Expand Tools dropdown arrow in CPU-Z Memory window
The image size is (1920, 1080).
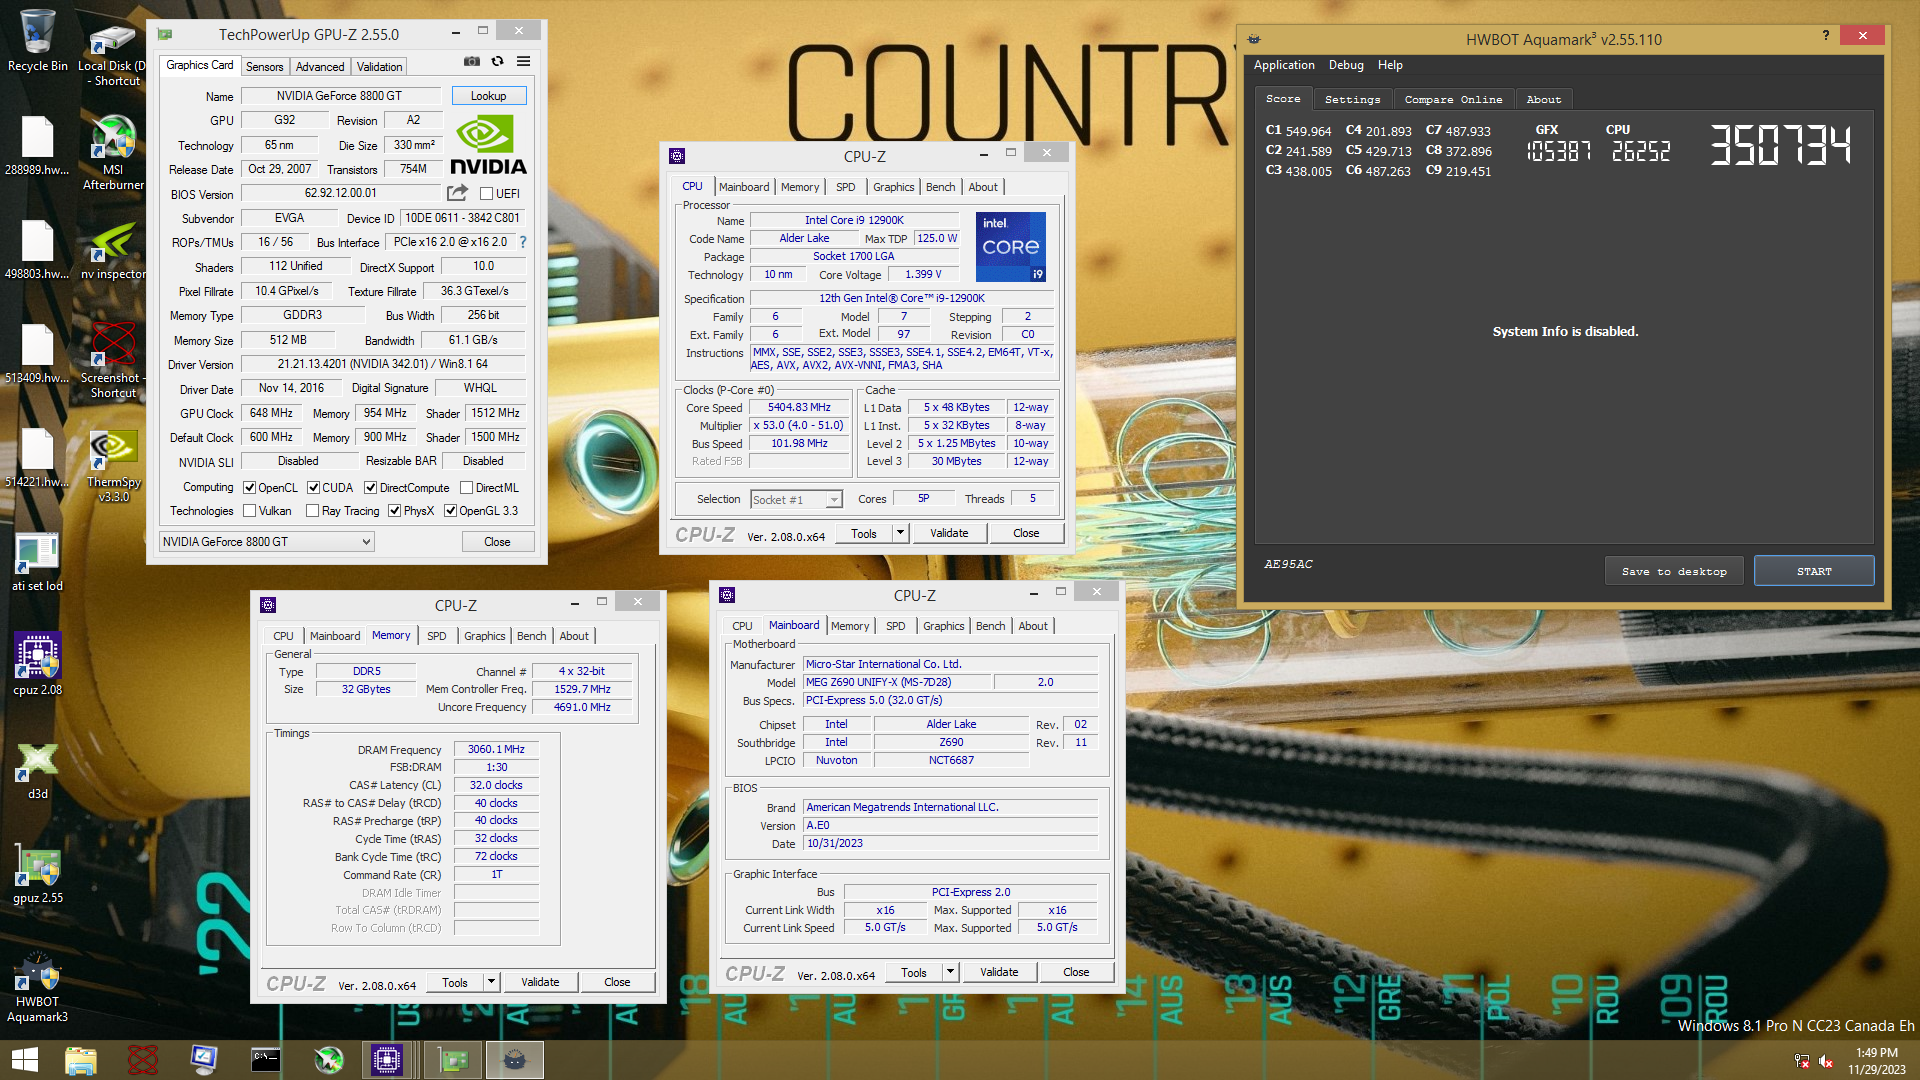point(491,982)
